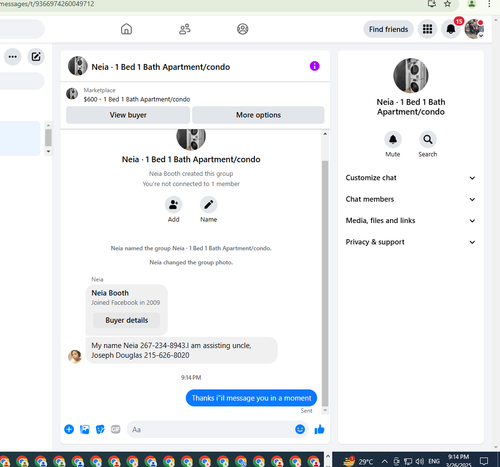Expand Media, files and links section
This screenshot has width=500, height=467.
(x=410, y=220)
